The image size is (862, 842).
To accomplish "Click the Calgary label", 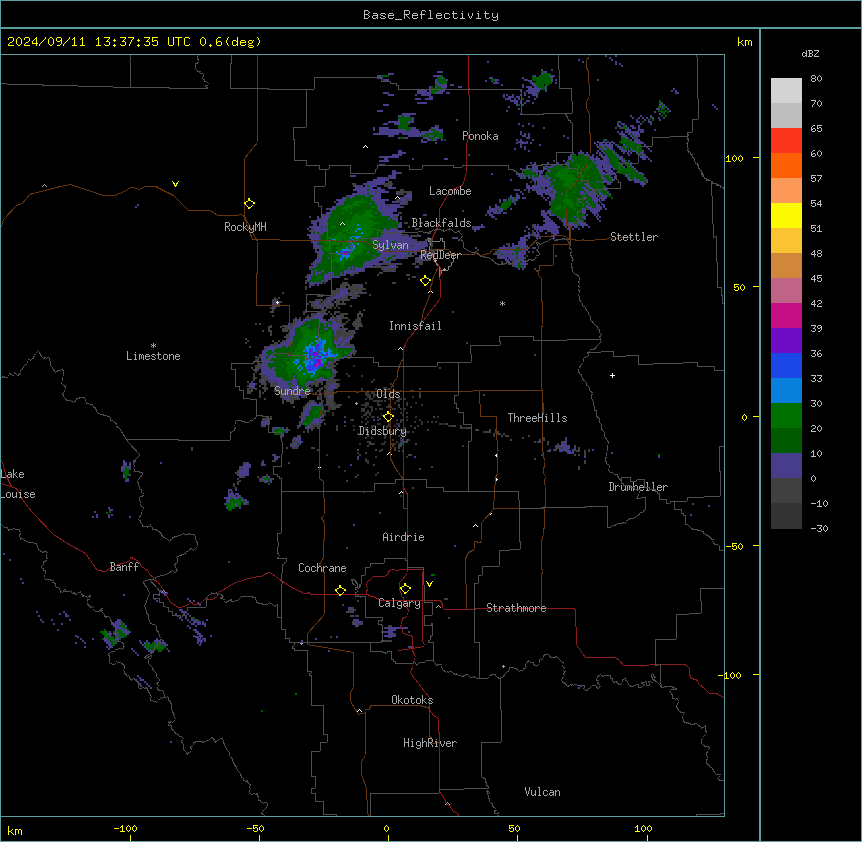I will tap(399, 603).
